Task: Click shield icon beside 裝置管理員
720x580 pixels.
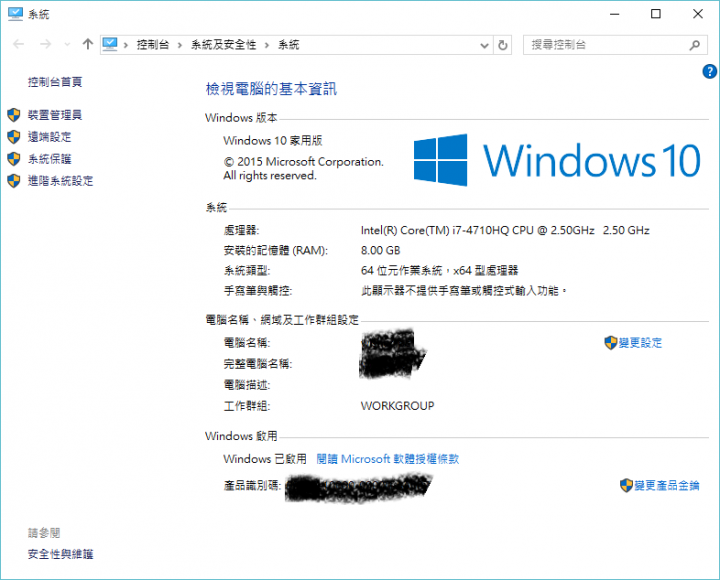Action: click(14, 115)
